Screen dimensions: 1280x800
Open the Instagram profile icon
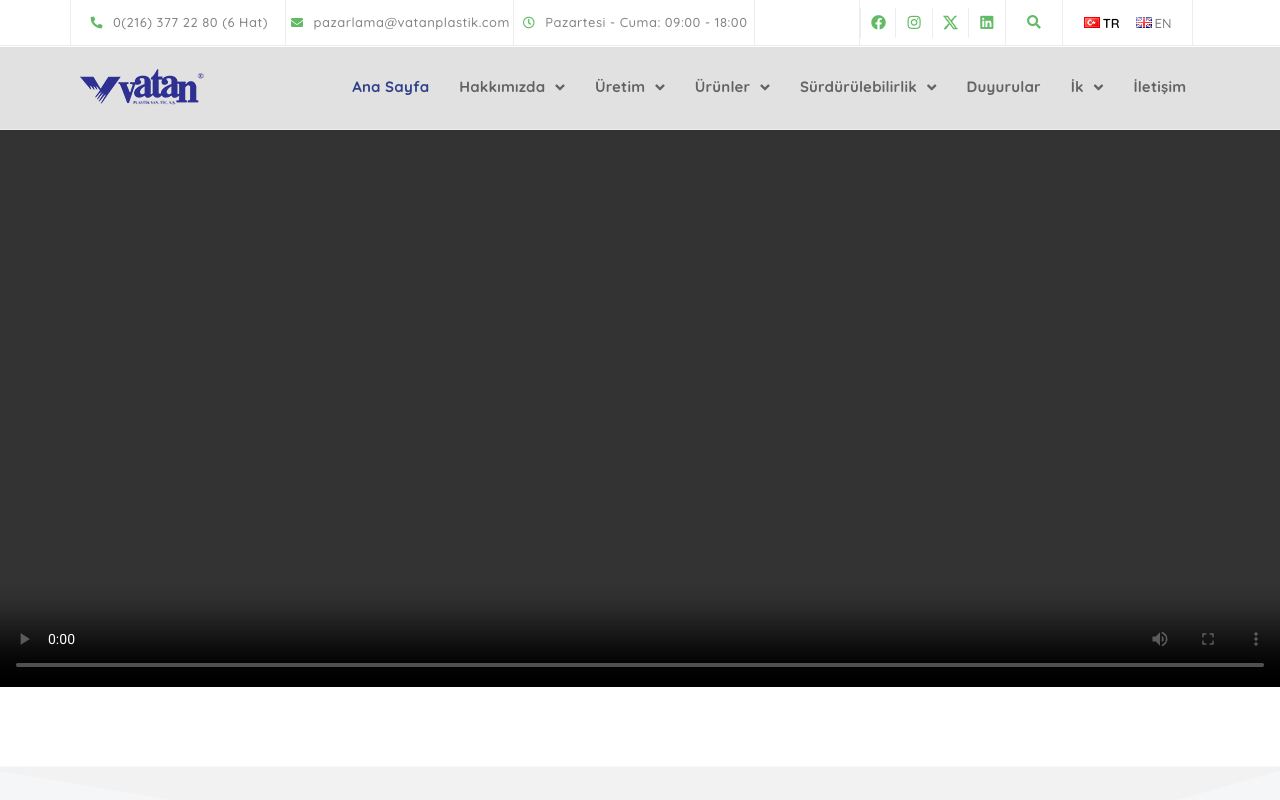pyautogui.click(x=914, y=22)
